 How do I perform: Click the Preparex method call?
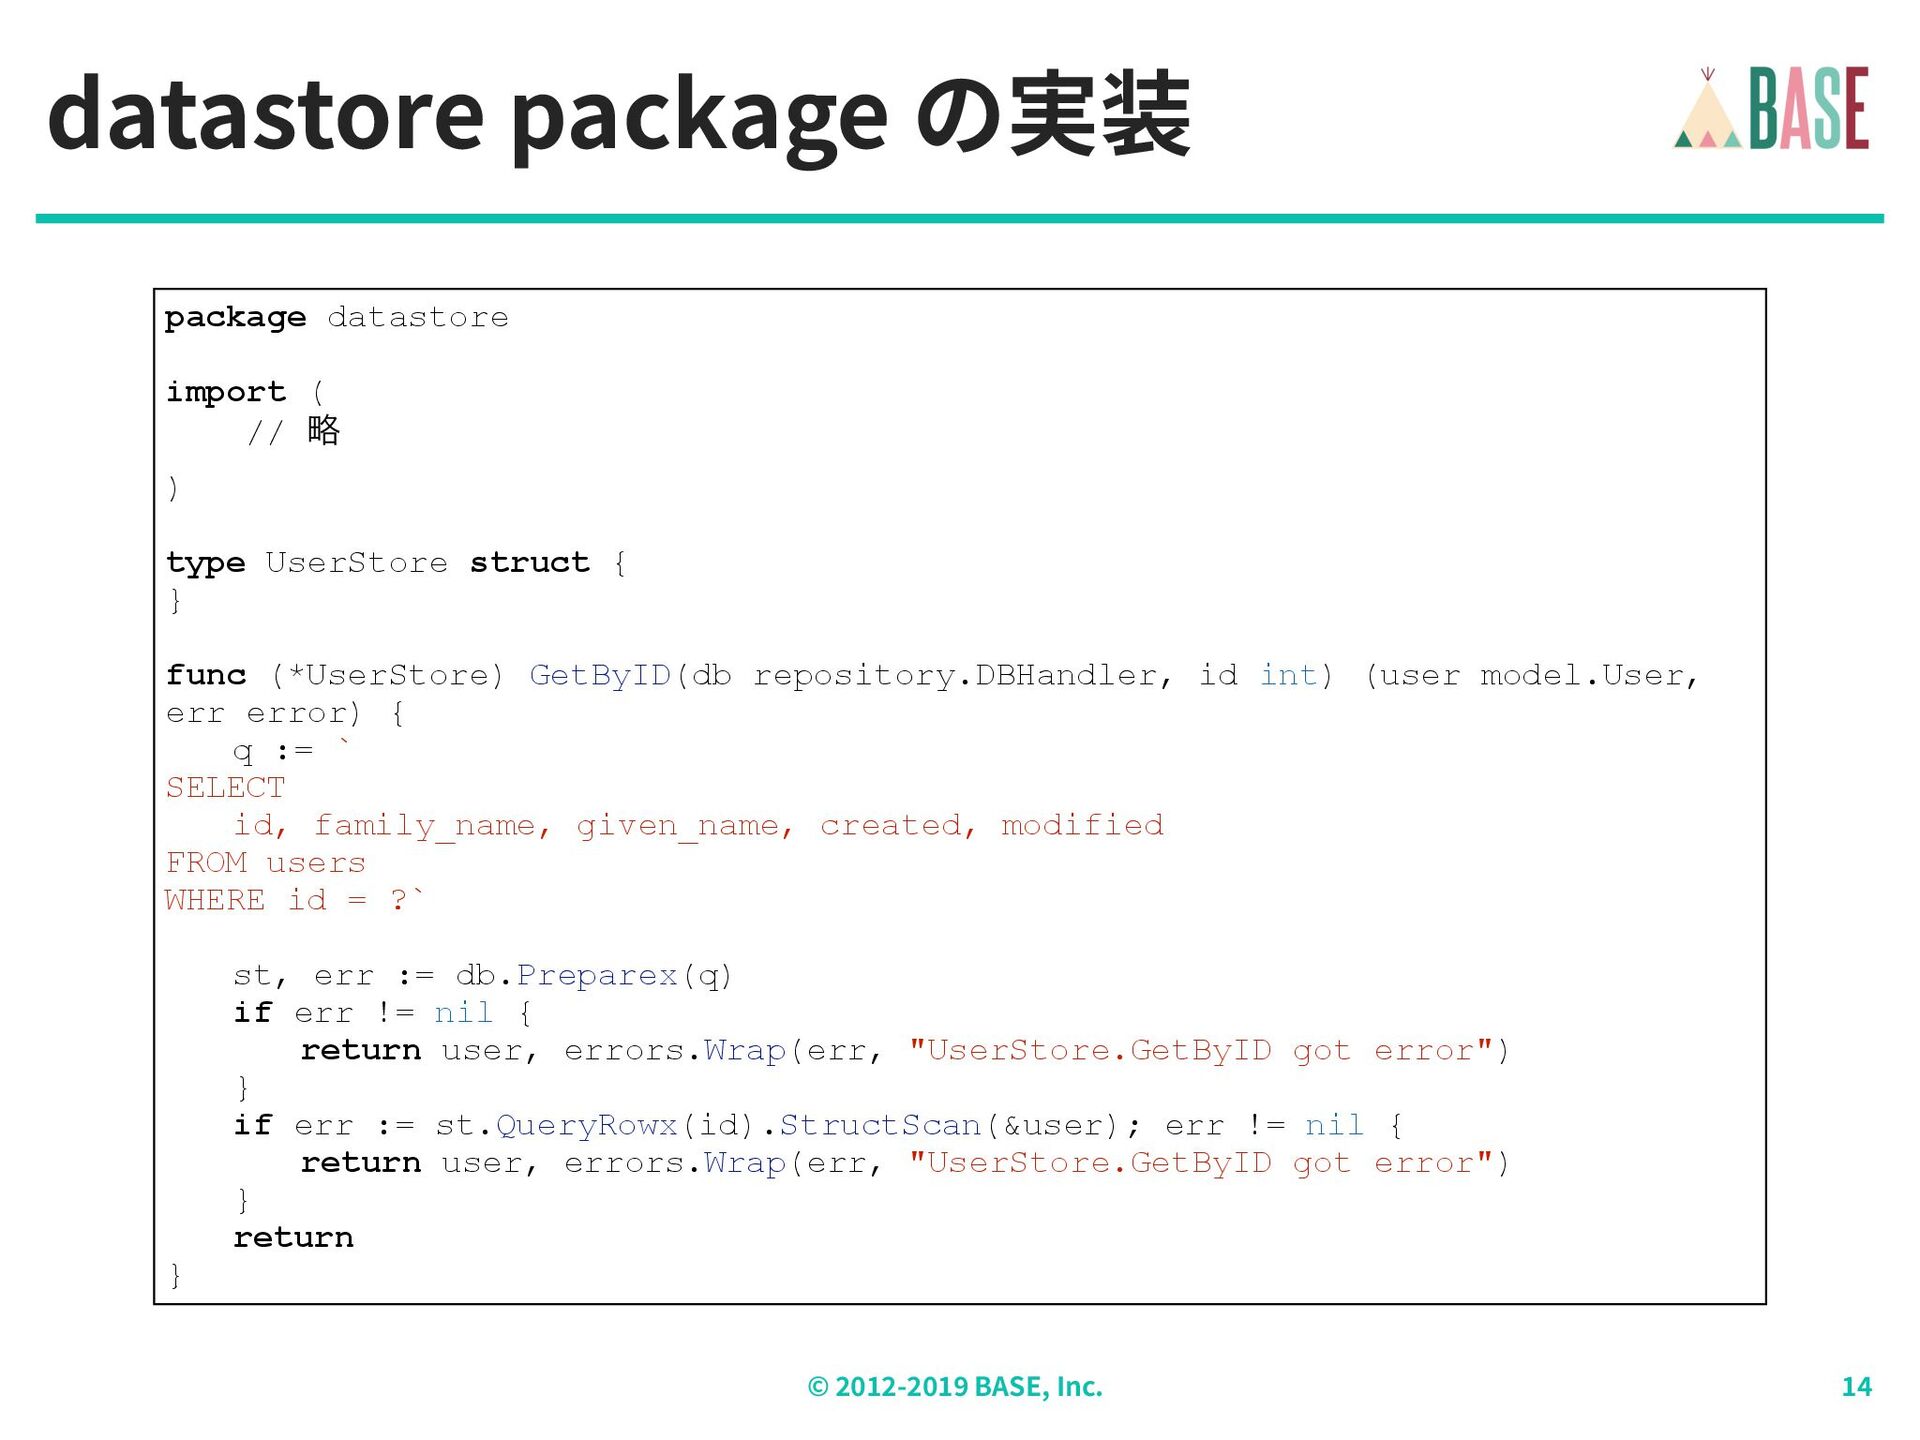click(597, 976)
